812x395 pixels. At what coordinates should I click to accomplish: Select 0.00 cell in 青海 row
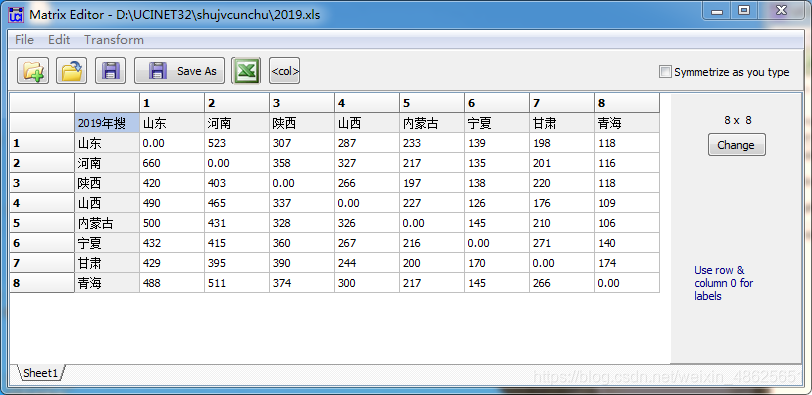tap(627, 283)
